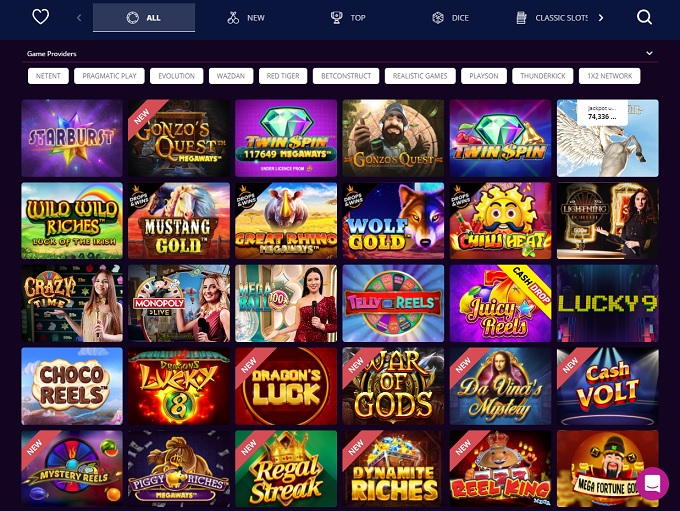
Task: Show next categories with right arrow
Action: tap(601, 18)
